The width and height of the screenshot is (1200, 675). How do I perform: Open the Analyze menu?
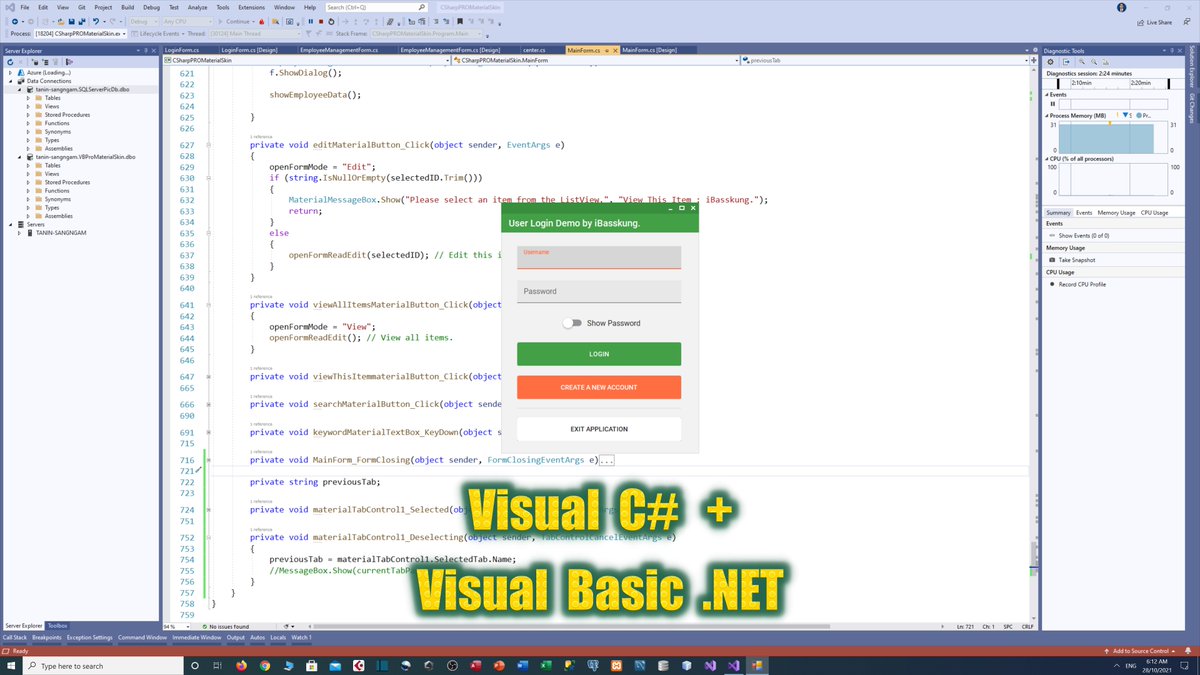197,7
